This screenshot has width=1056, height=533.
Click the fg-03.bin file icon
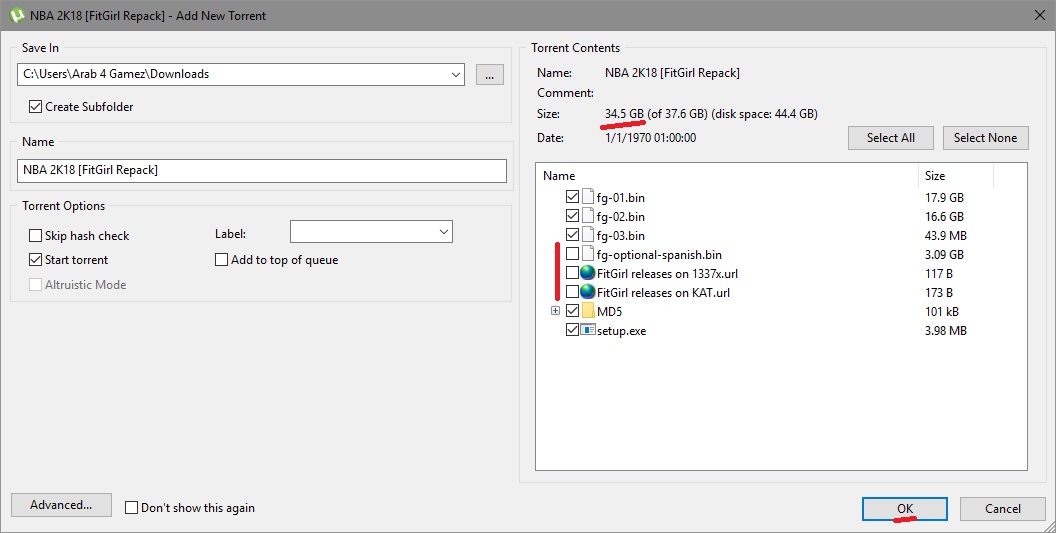[x=588, y=236]
